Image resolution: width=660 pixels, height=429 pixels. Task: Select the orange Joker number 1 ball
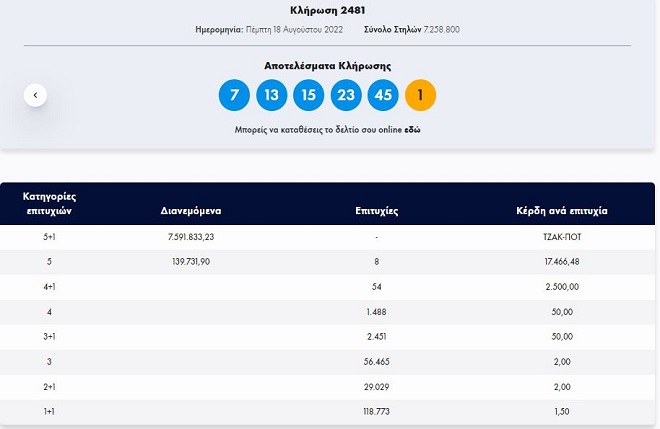click(420, 95)
